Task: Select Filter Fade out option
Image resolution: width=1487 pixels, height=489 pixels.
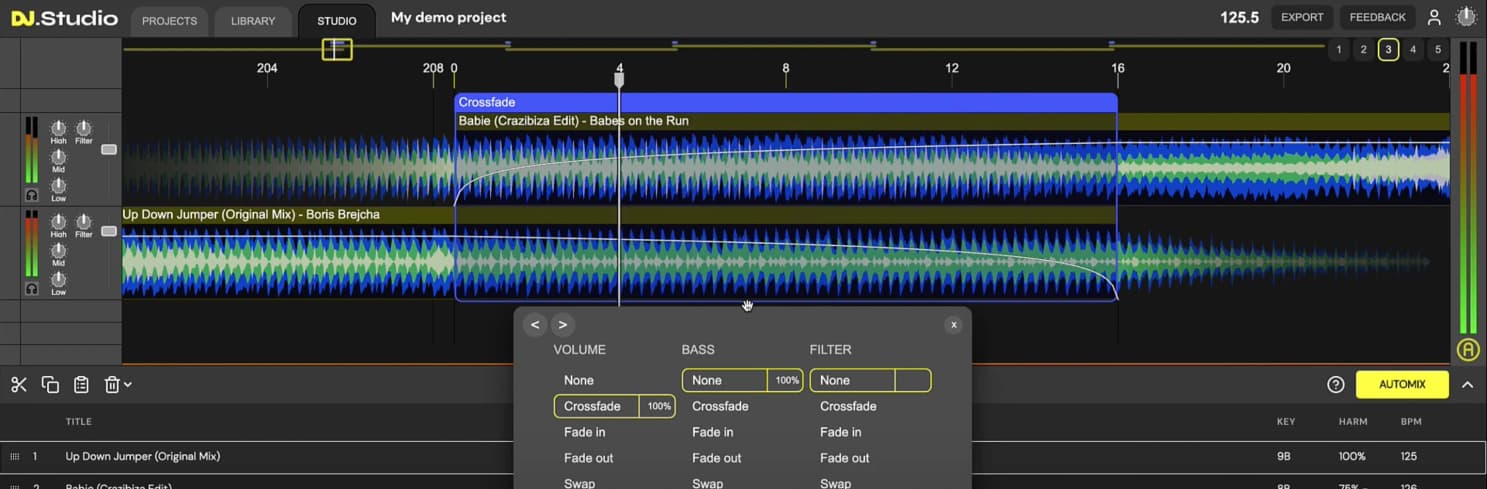Action: point(845,458)
